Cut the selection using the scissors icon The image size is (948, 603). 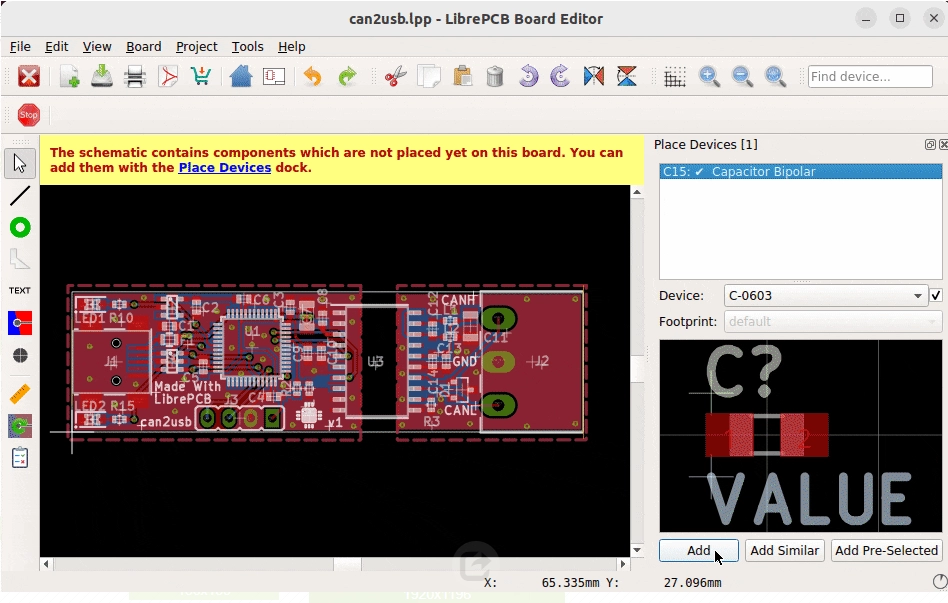395,77
